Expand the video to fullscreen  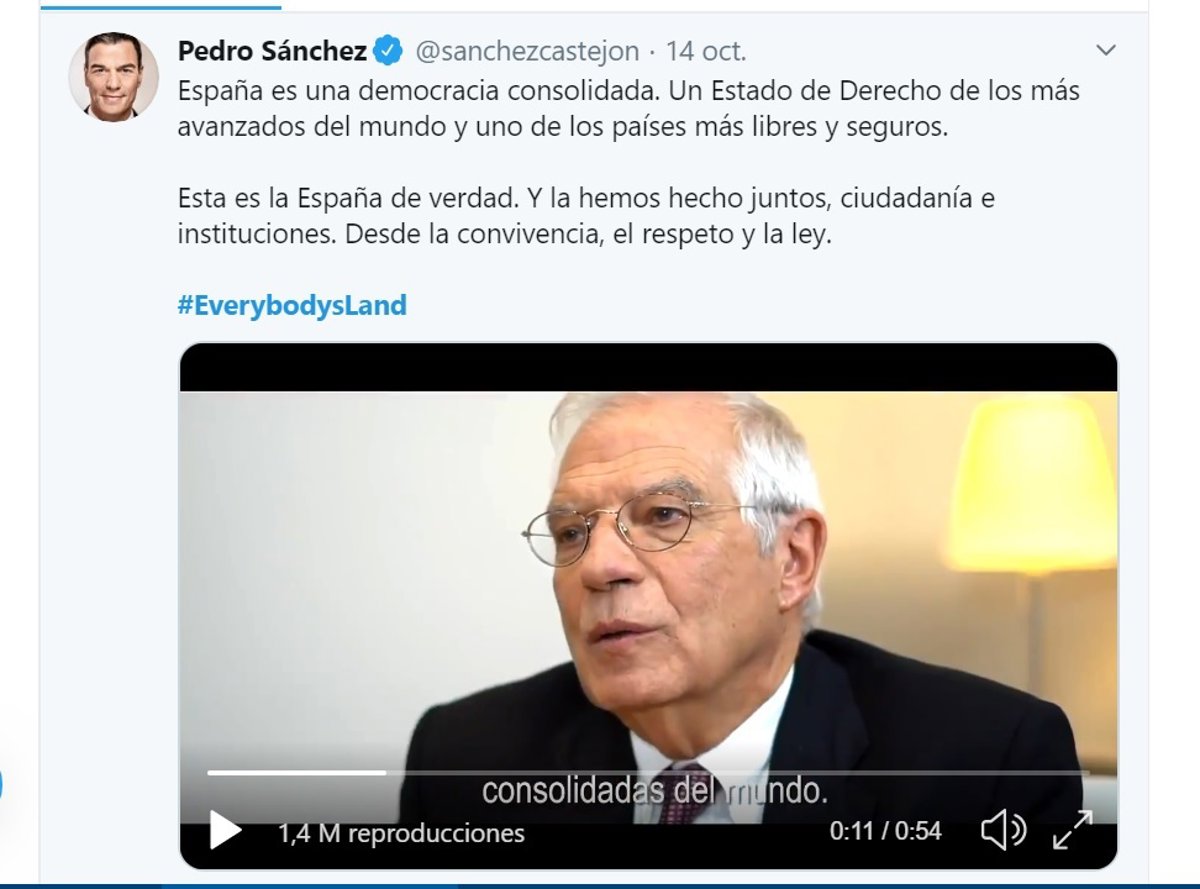click(x=1073, y=830)
